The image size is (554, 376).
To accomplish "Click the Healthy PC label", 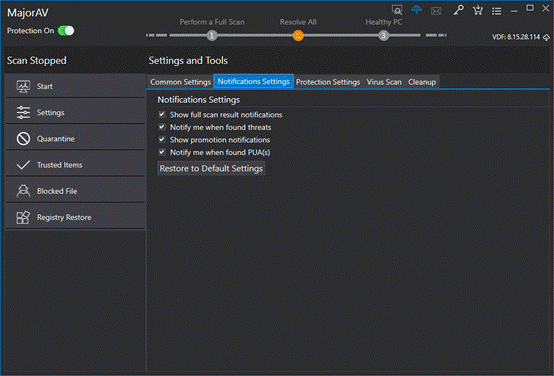I will coord(384,22).
